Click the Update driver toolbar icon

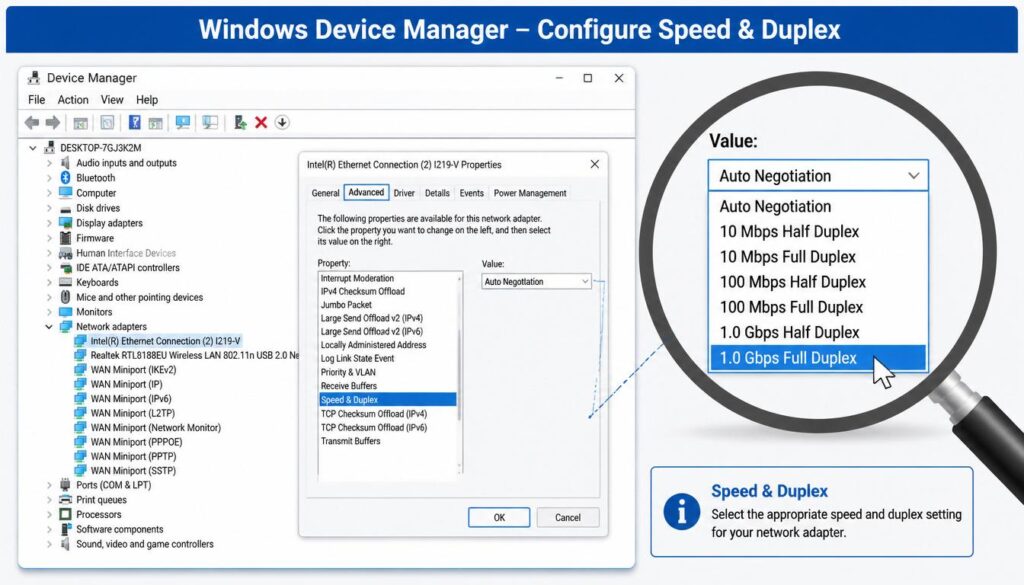tap(240, 122)
